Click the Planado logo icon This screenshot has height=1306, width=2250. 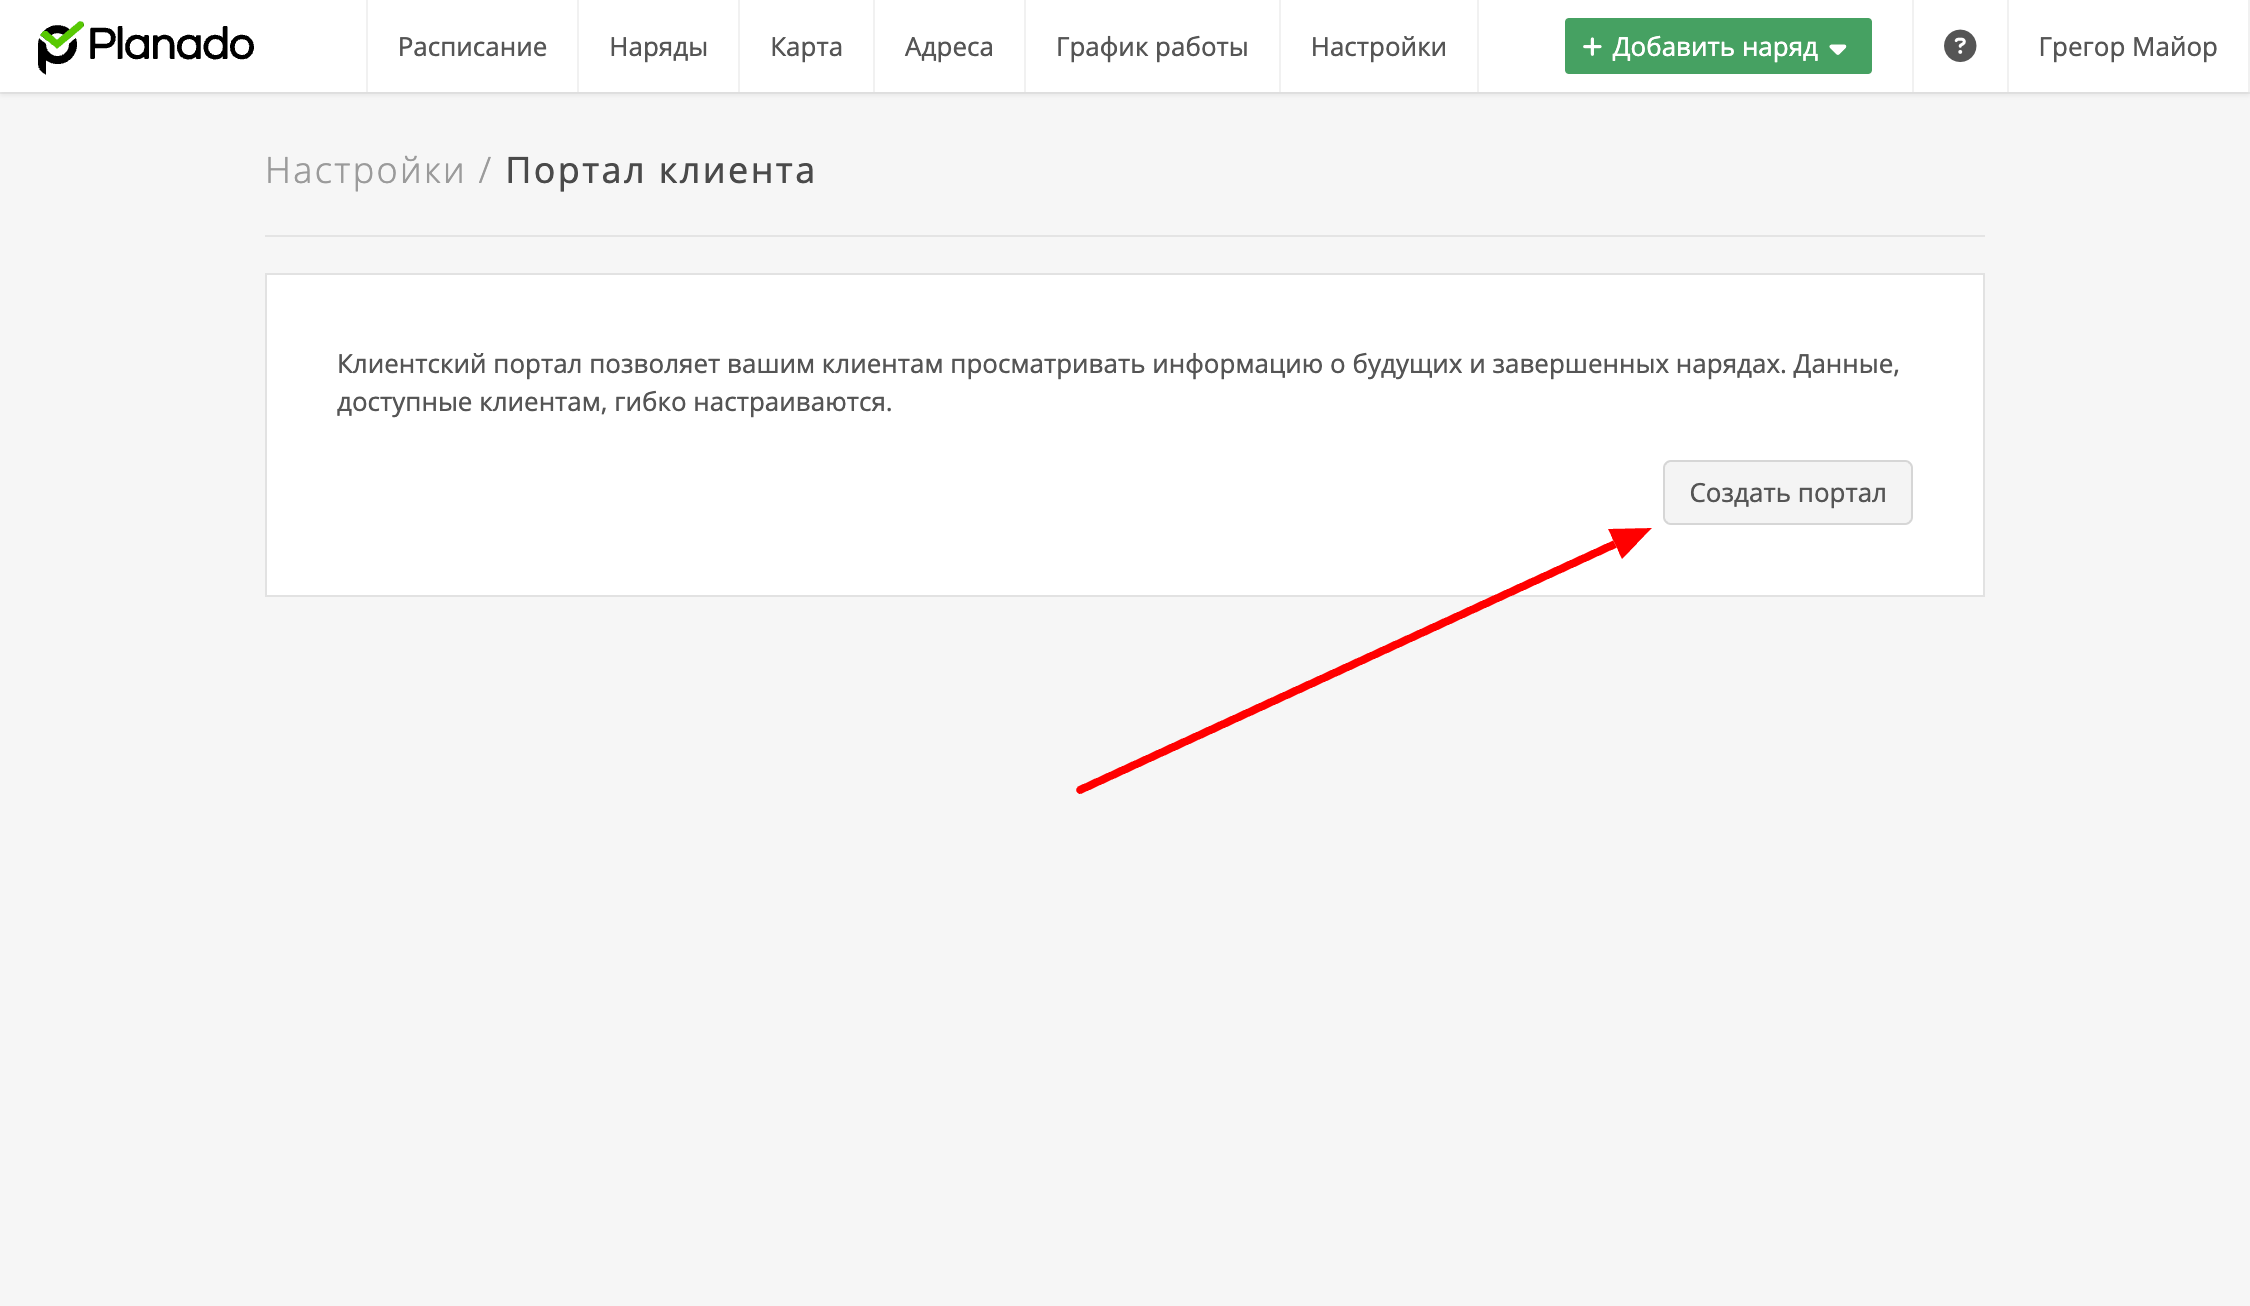tap(58, 47)
